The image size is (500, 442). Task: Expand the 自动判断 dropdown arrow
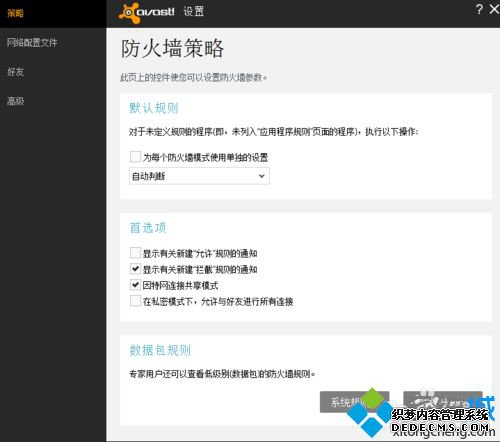pos(262,176)
